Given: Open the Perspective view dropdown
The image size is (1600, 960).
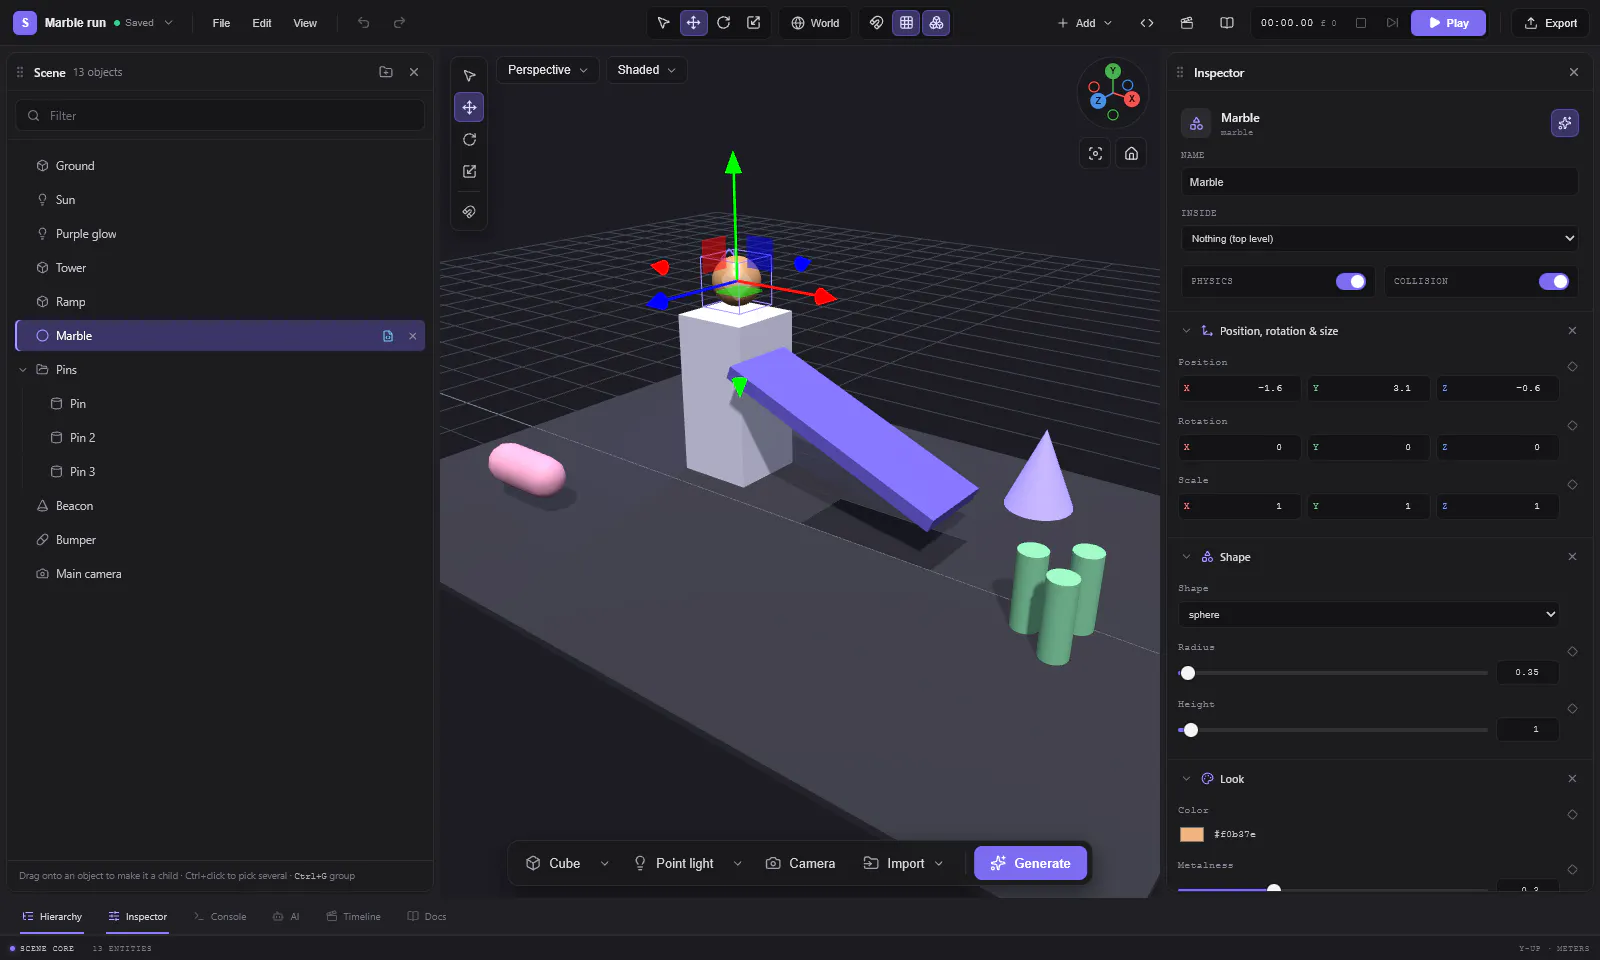Looking at the screenshot, I should [x=547, y=70].
